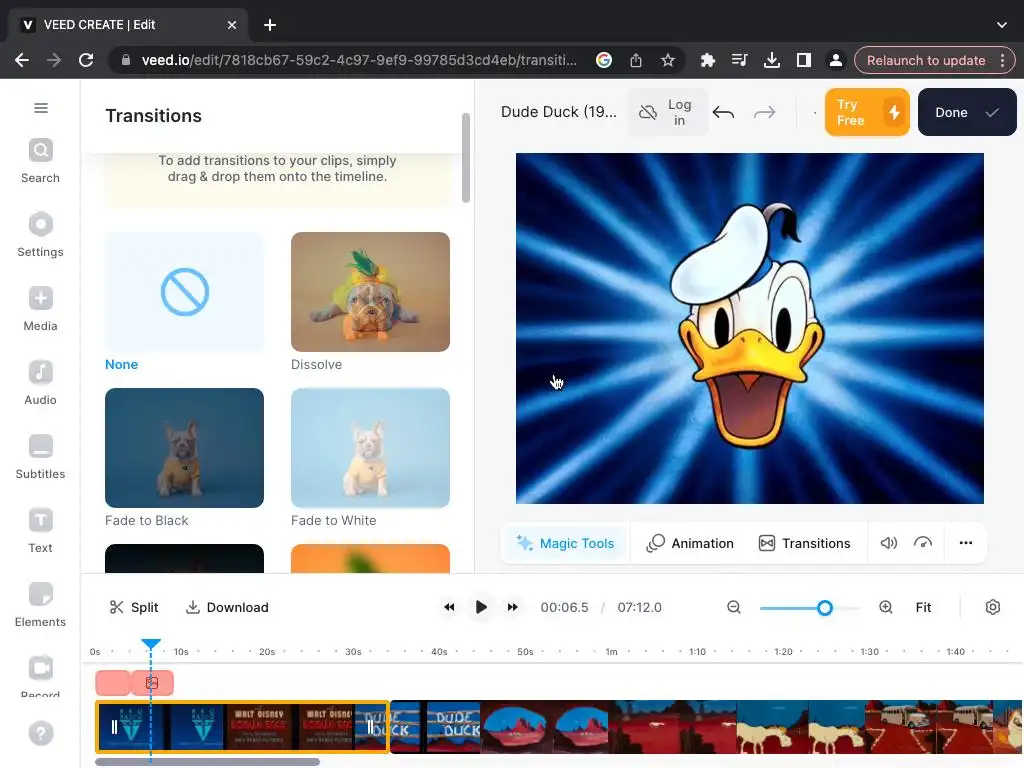Click the help question mark icon
Screen dimensions: 1024x768
point(40,733)
